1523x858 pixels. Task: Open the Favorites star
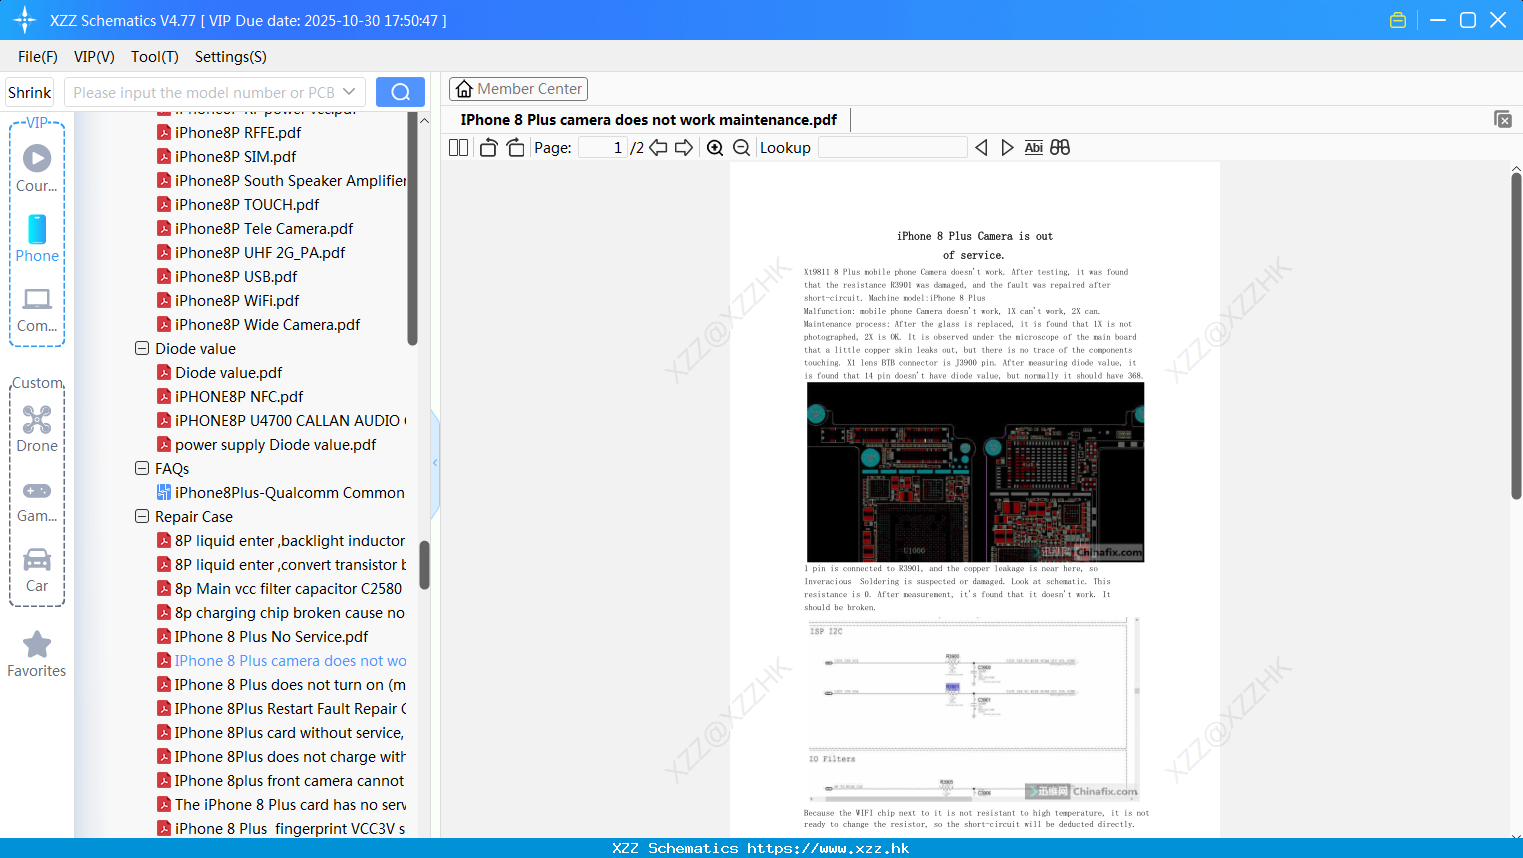click(x=37, y=655)
